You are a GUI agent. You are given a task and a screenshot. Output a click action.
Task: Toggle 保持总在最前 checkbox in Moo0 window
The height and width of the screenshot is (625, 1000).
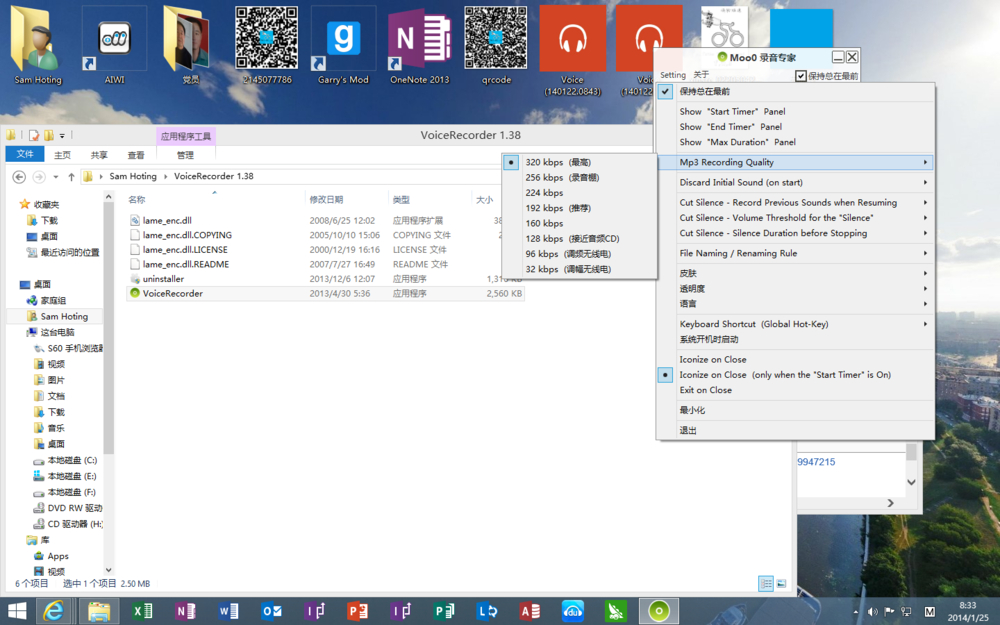point(801,76)
